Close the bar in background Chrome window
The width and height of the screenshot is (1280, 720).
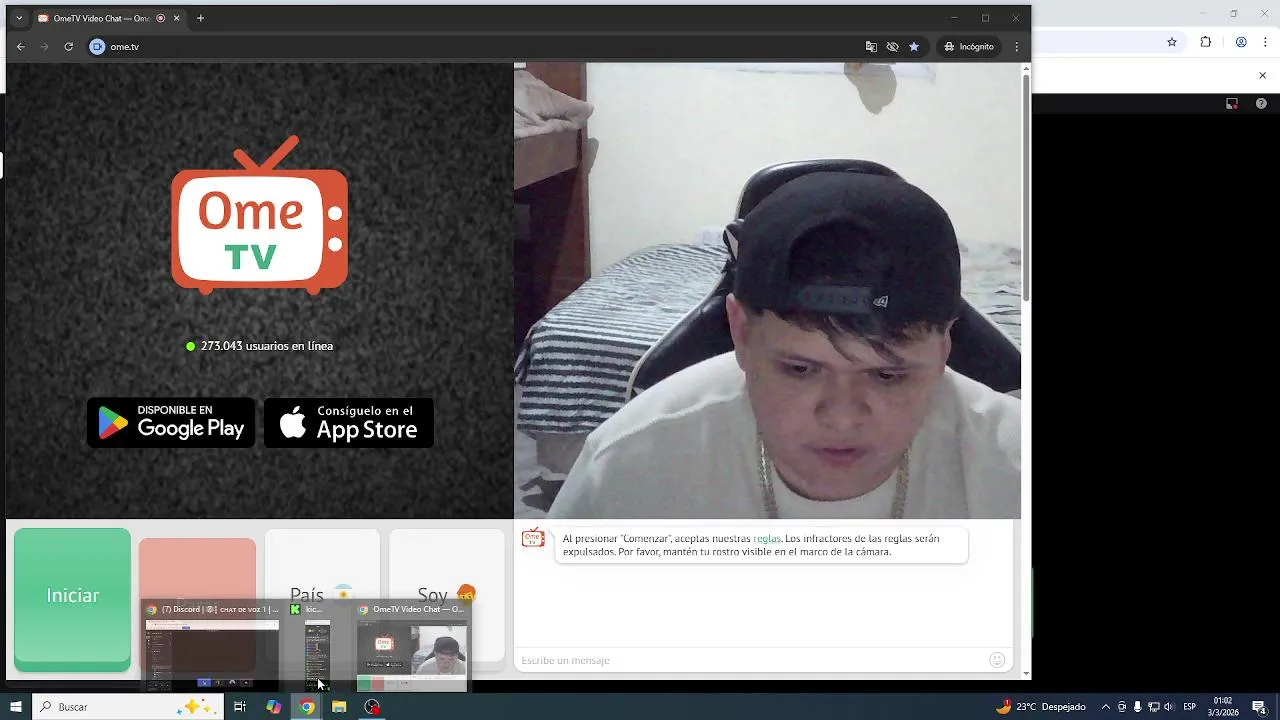pos(1262,75)
